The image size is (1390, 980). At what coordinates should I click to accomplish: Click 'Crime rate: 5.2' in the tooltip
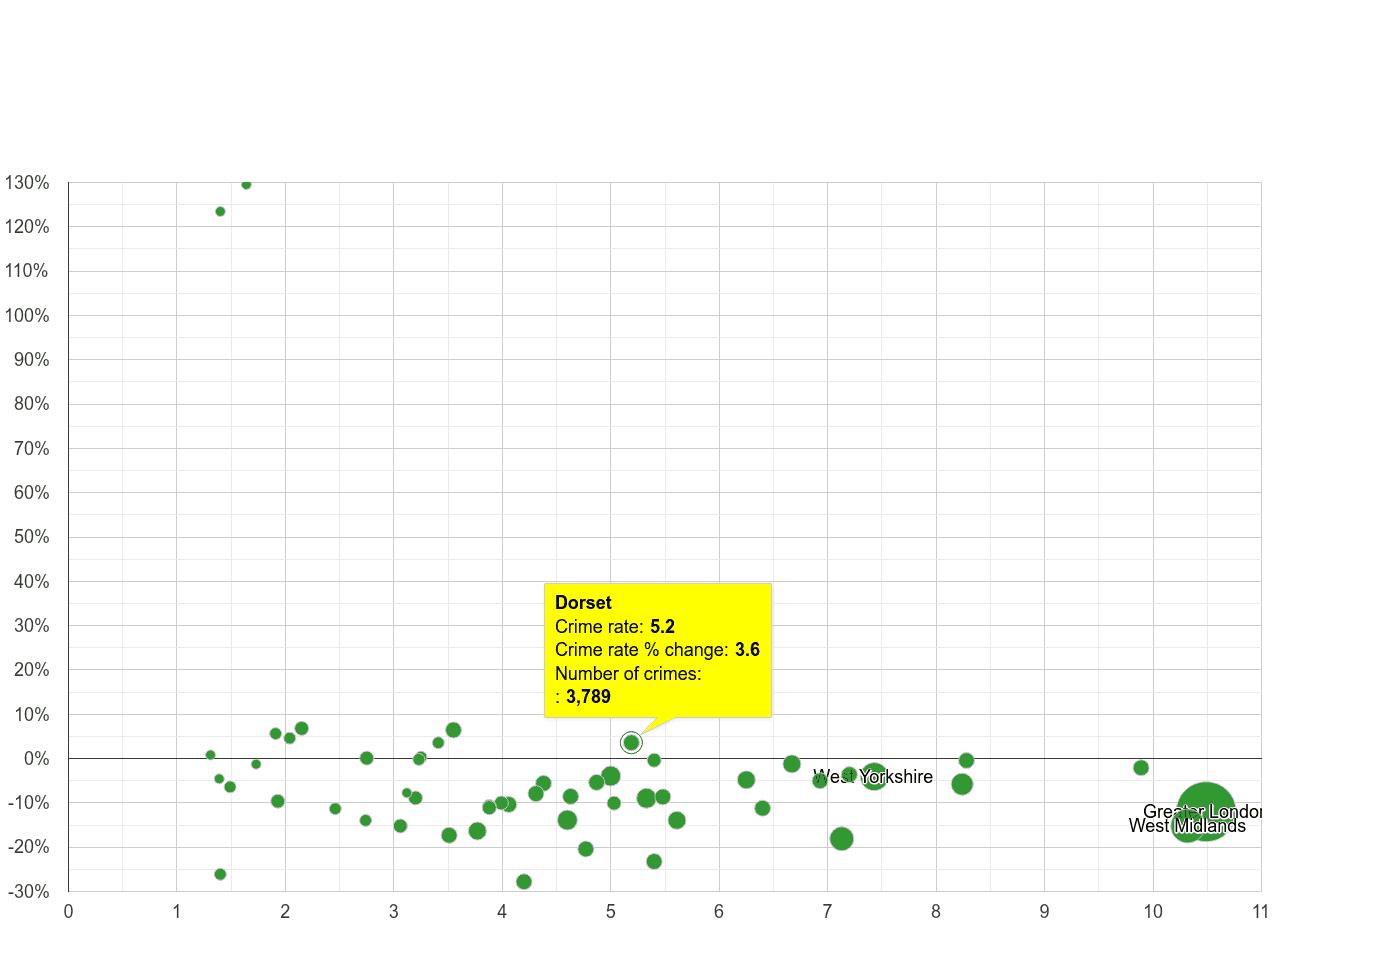615,627
